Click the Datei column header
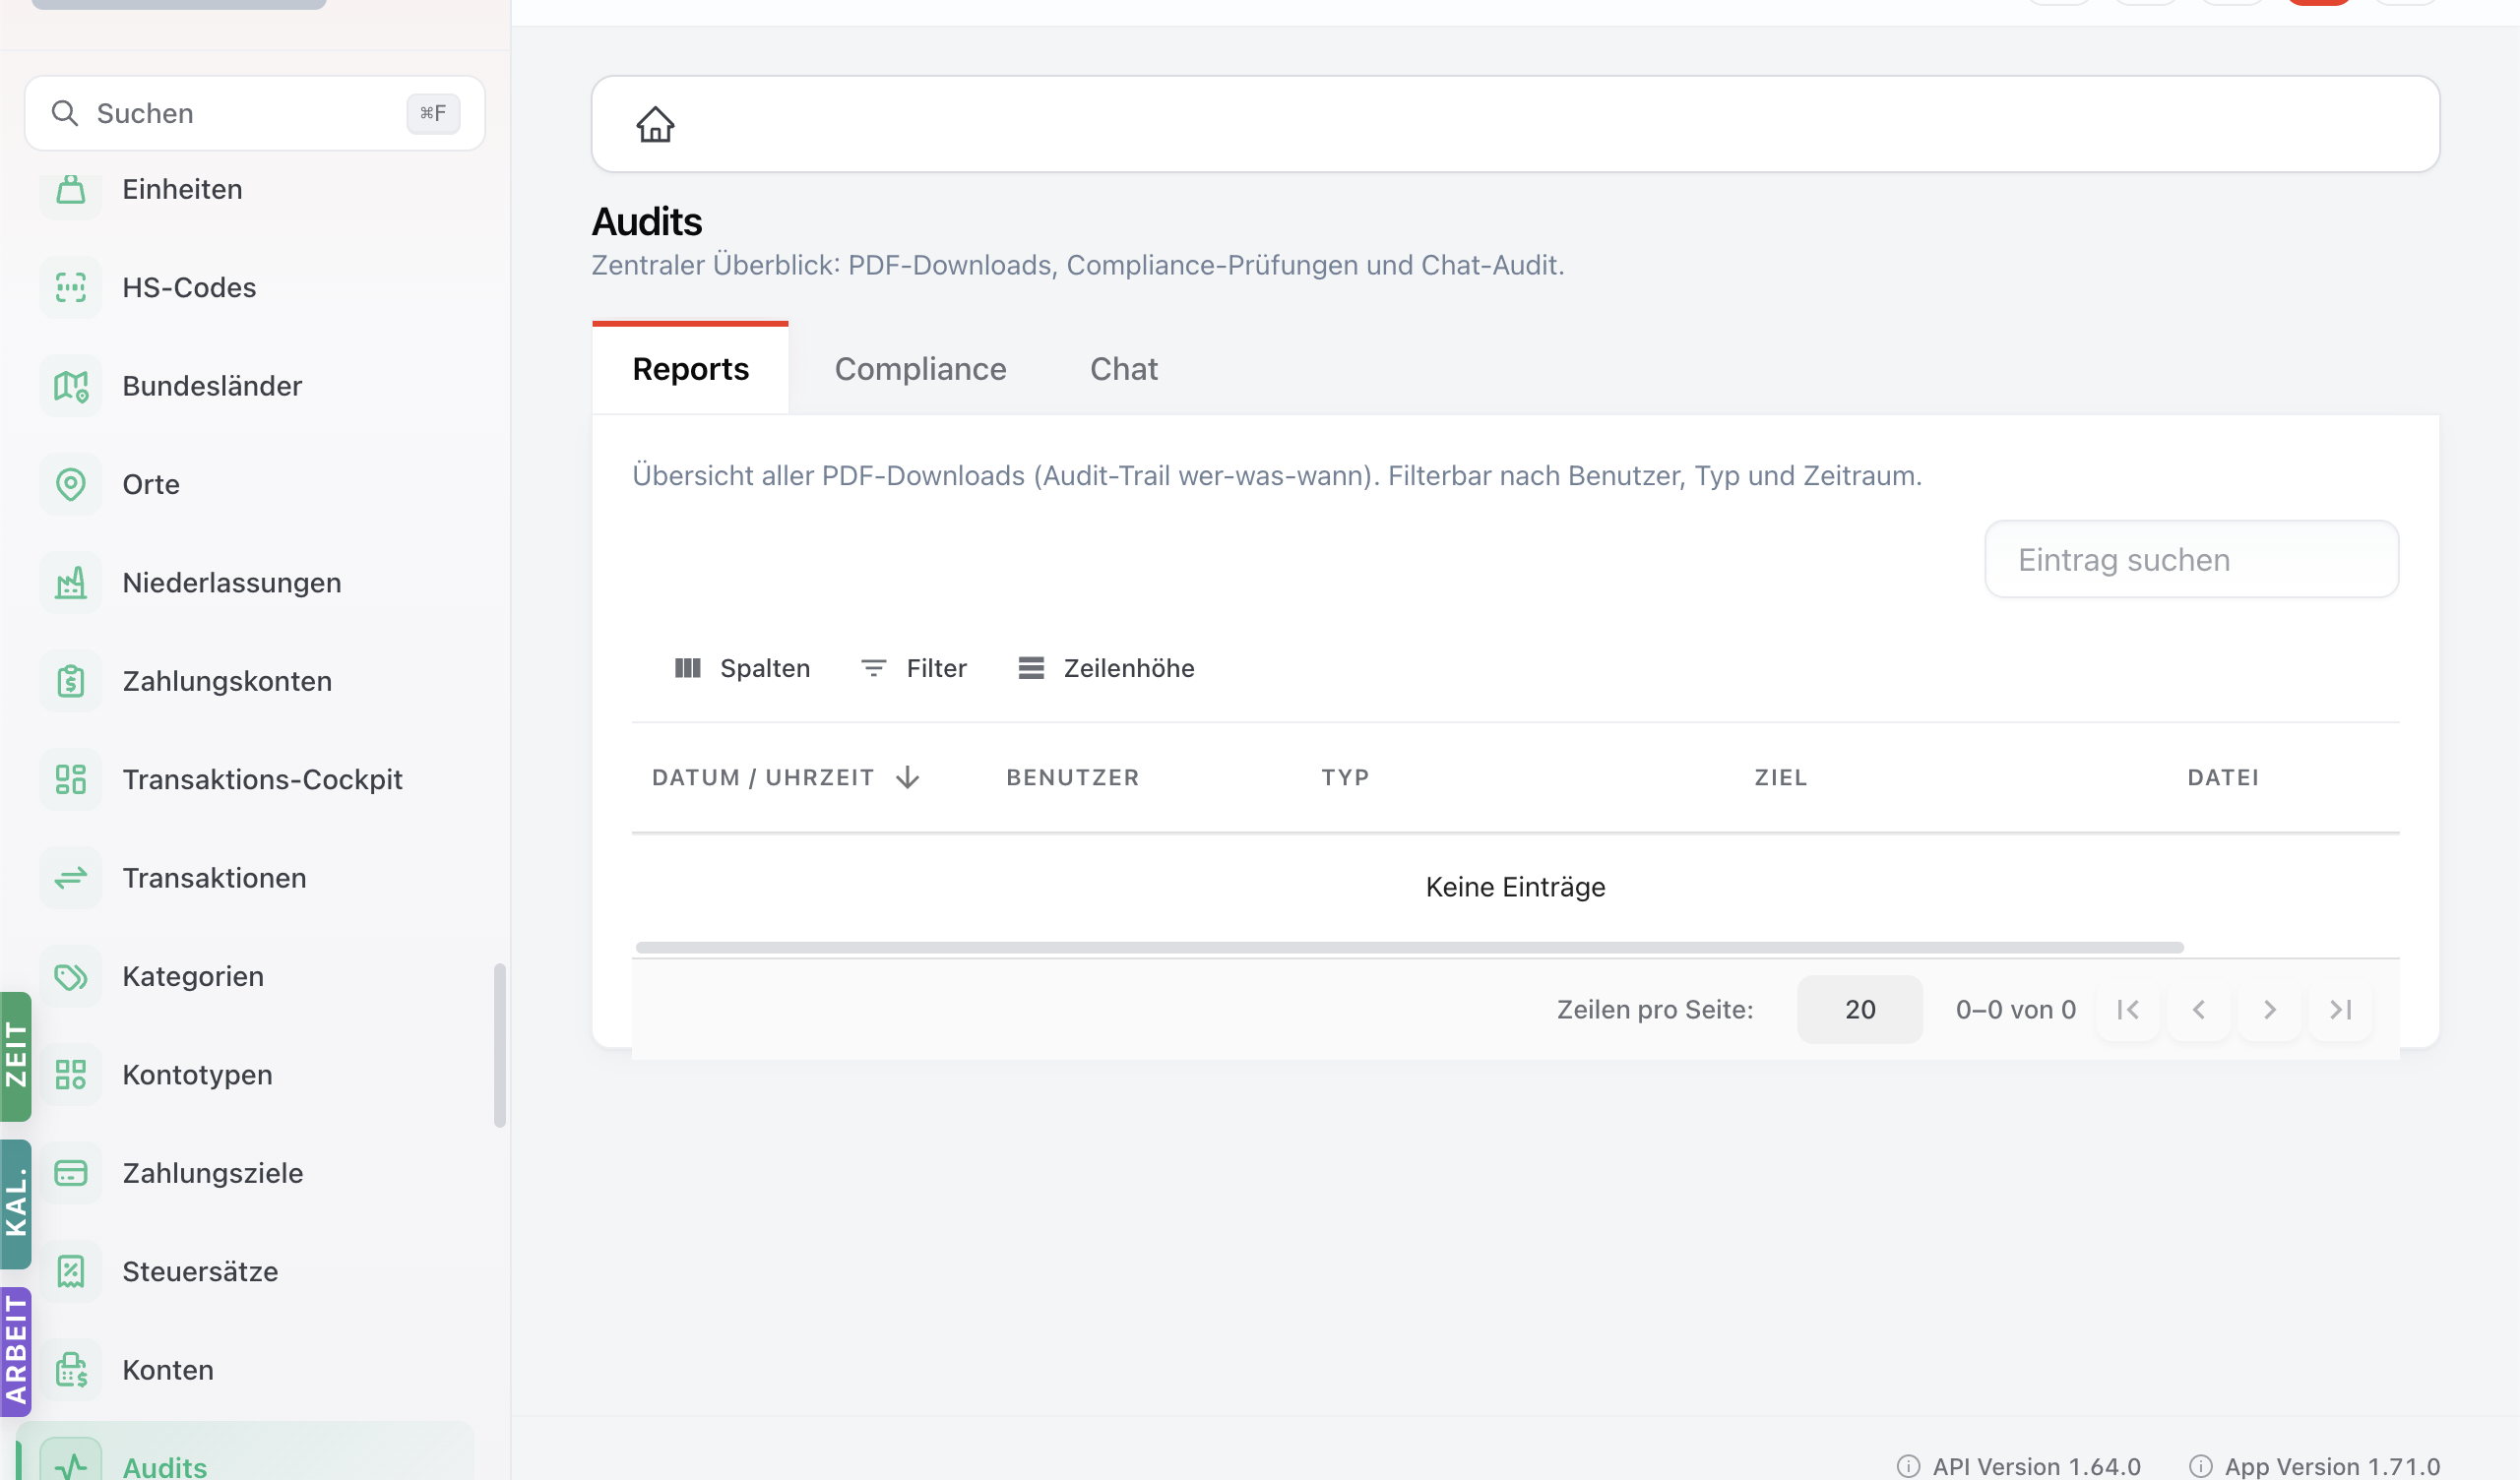 (2223, 777)
